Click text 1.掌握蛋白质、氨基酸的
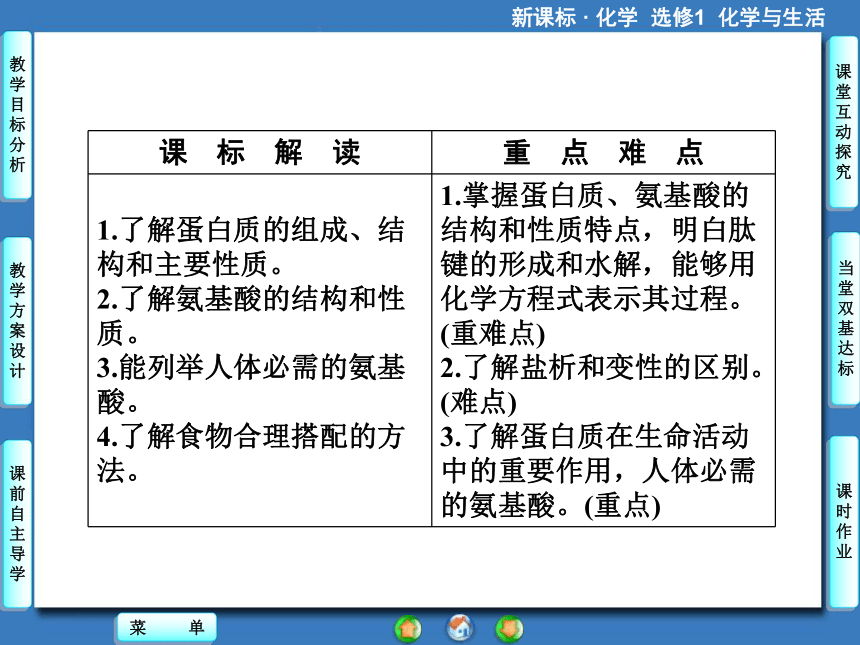This screenshot has height=645, width=860. (595, 195)
